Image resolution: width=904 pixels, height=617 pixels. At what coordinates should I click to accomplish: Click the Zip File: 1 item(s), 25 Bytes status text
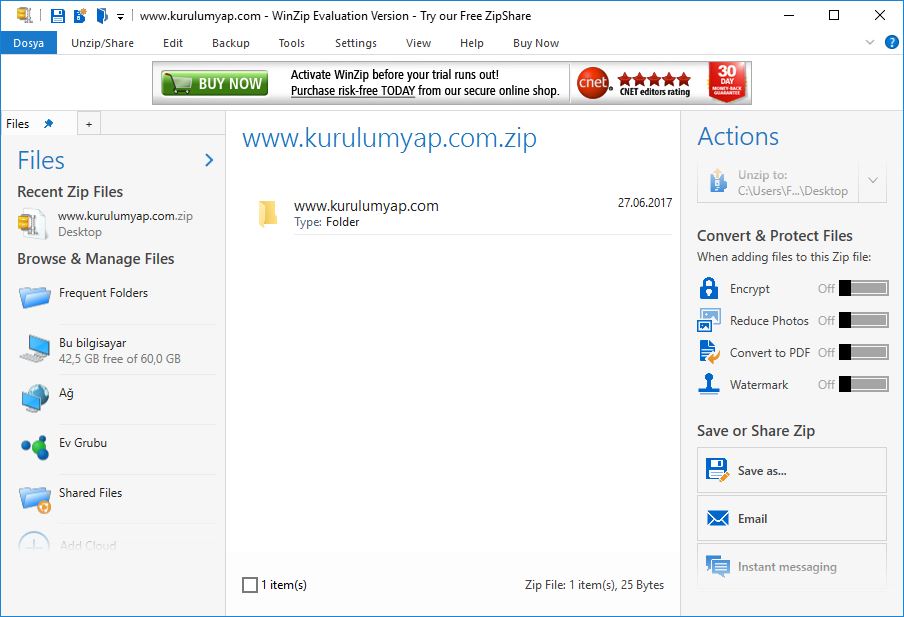594,585
